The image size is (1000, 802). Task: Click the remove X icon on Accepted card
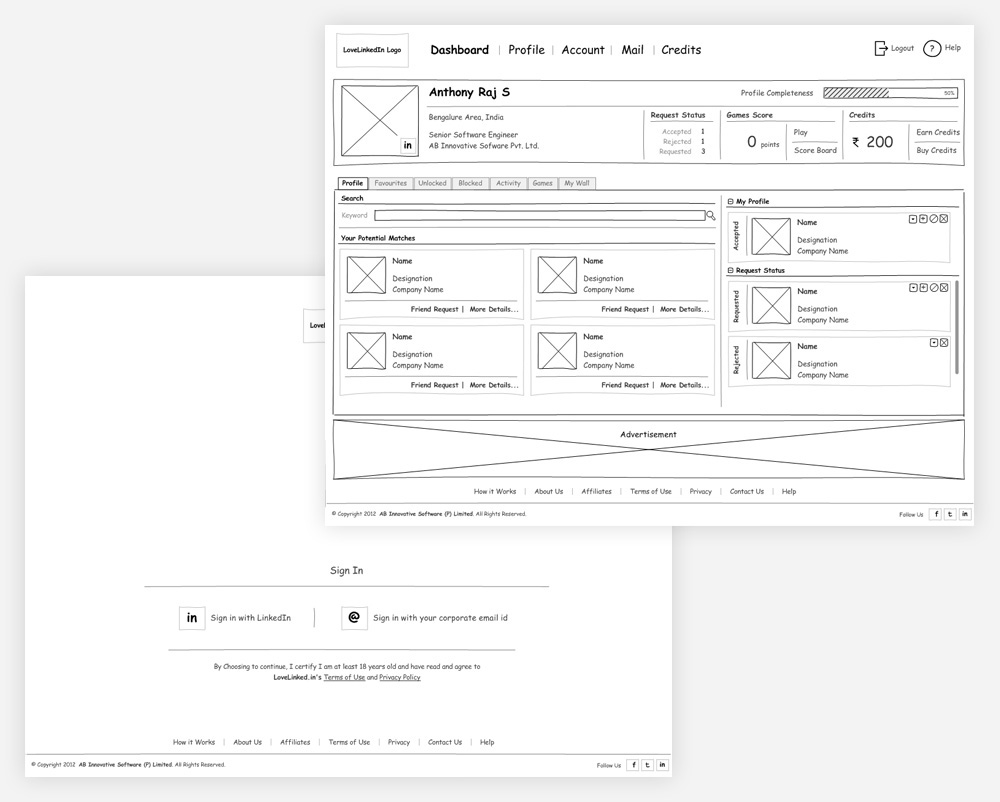coord(943,219)
